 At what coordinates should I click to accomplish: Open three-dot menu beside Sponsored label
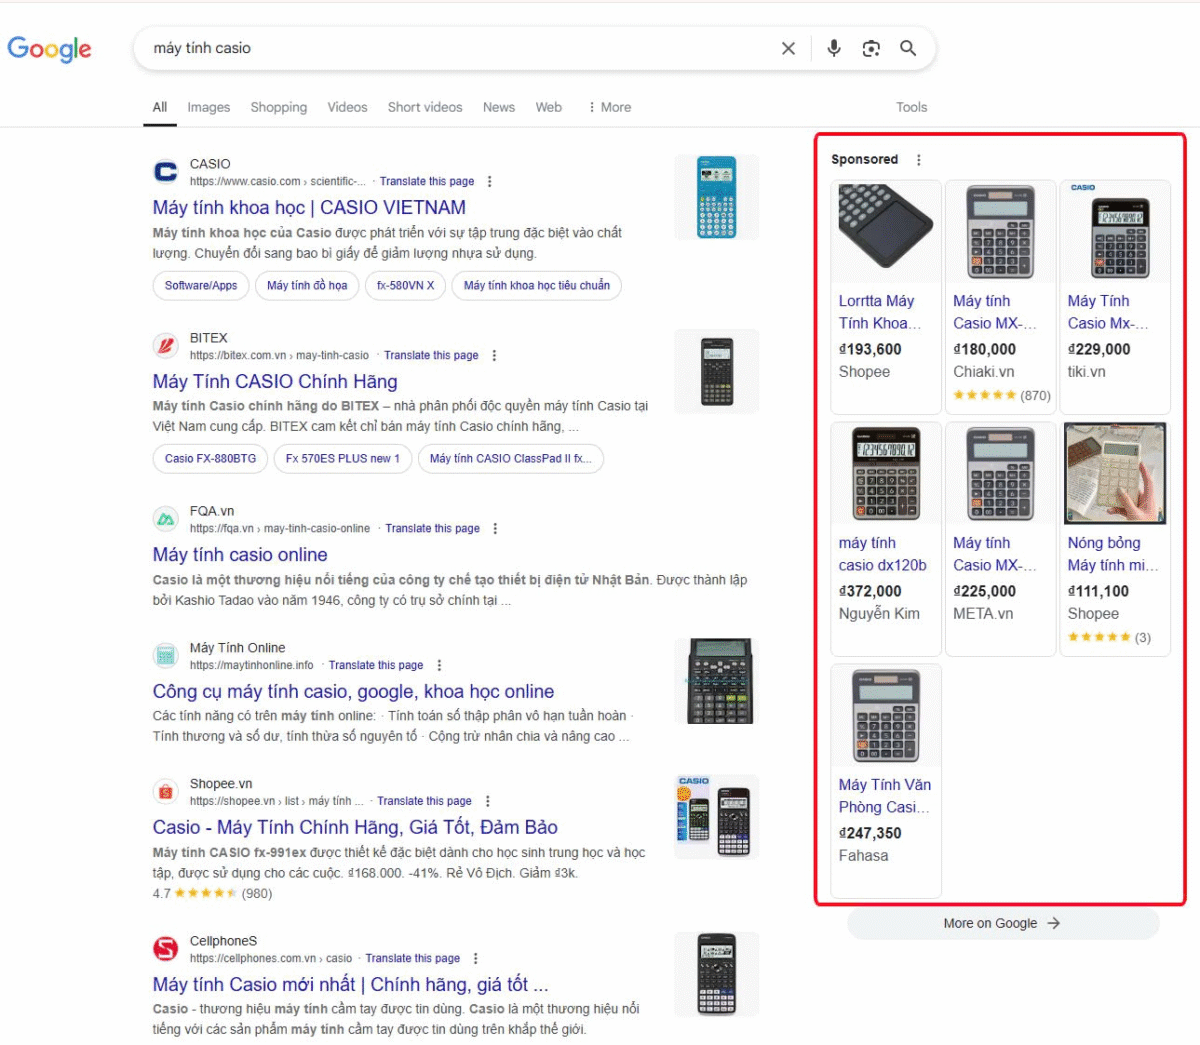click(x=918, y=160)
